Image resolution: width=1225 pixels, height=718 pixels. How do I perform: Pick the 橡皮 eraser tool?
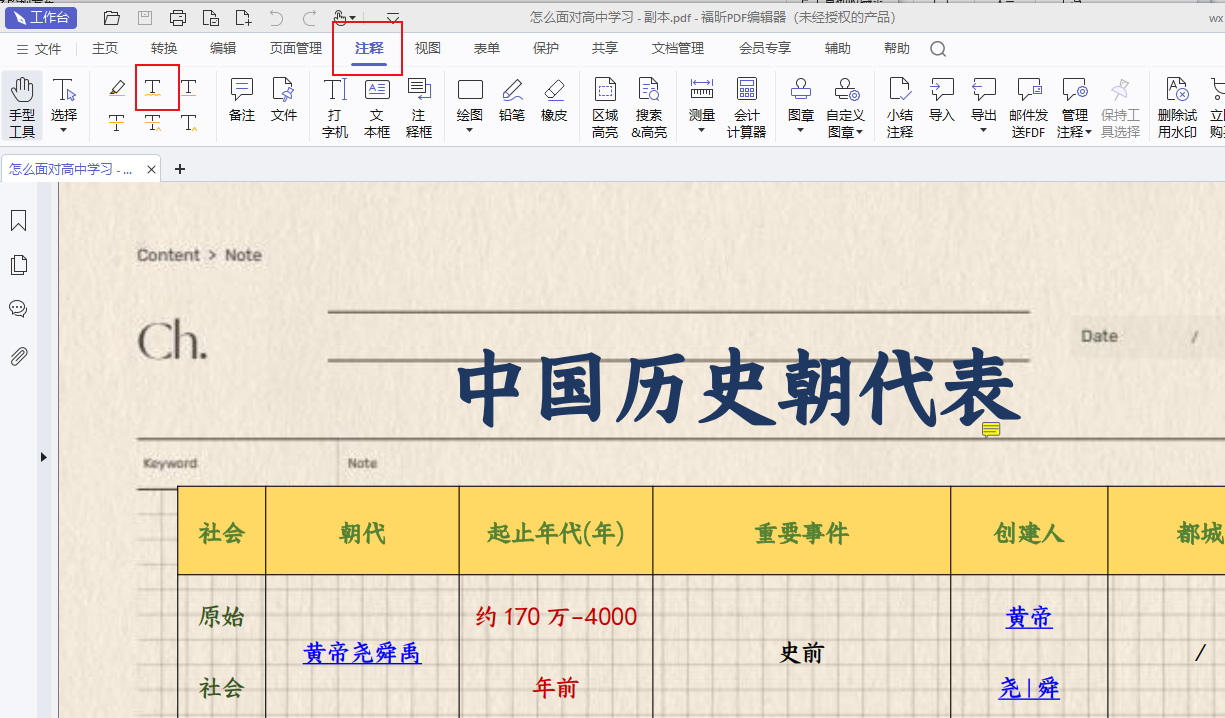coord(554,101)
